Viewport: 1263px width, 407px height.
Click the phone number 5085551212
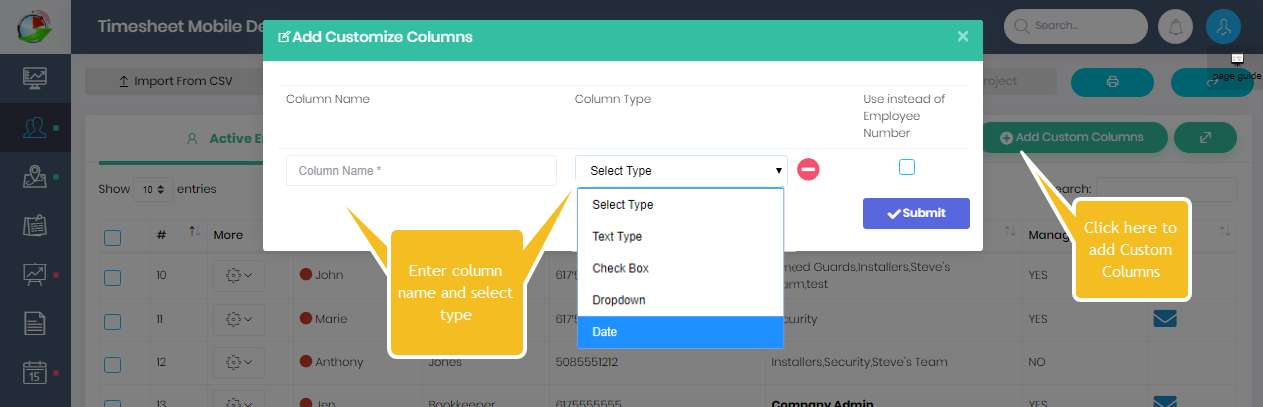point(589,362)
